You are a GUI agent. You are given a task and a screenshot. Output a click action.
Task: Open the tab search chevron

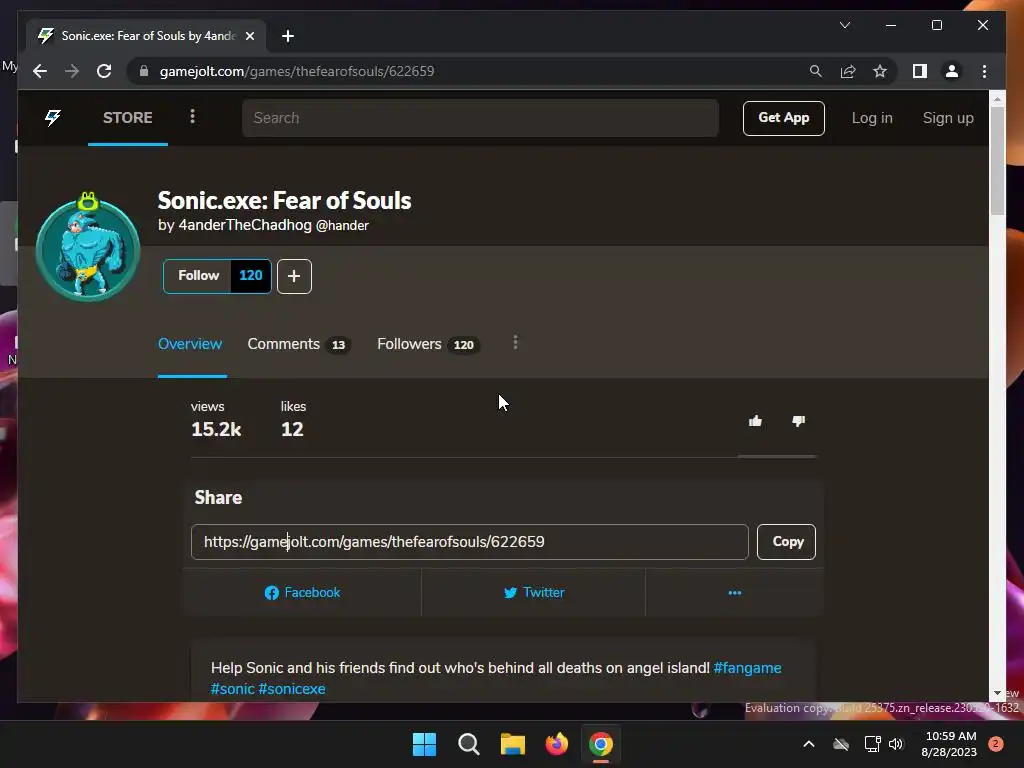pyautogui.click(x=844, y=25)
